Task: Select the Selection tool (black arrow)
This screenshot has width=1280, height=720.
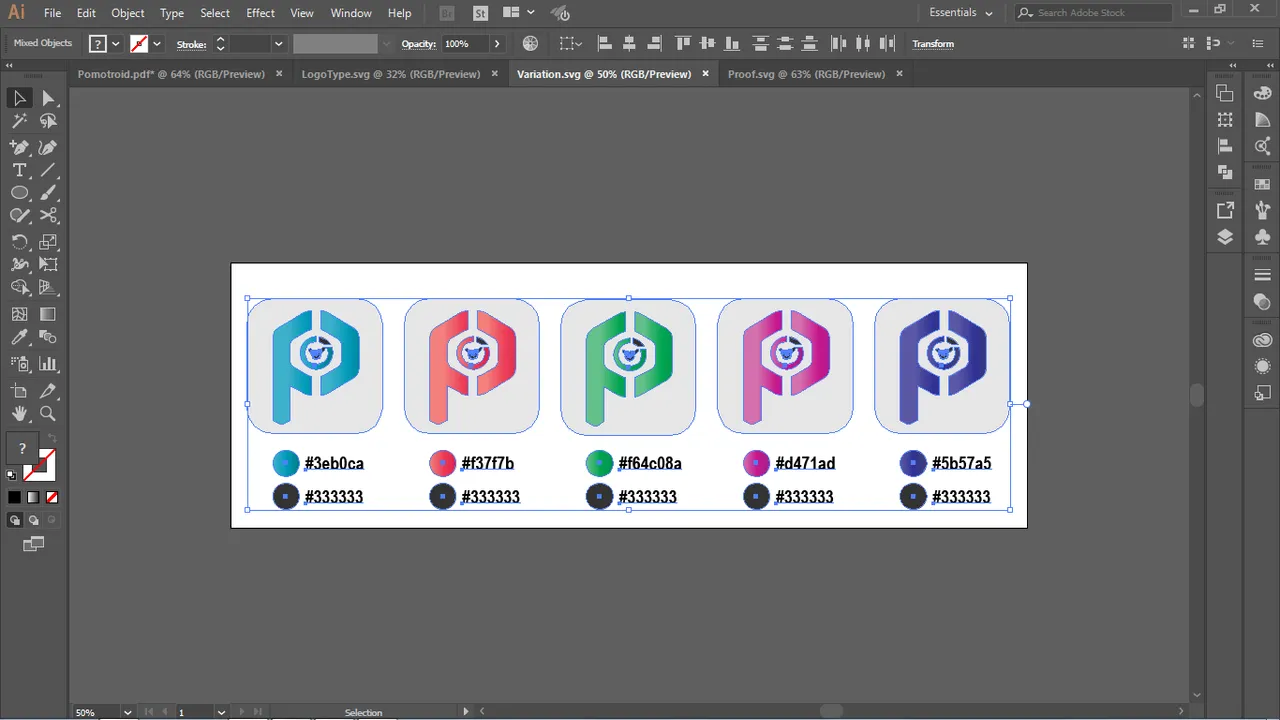Action: click(19, 98)
